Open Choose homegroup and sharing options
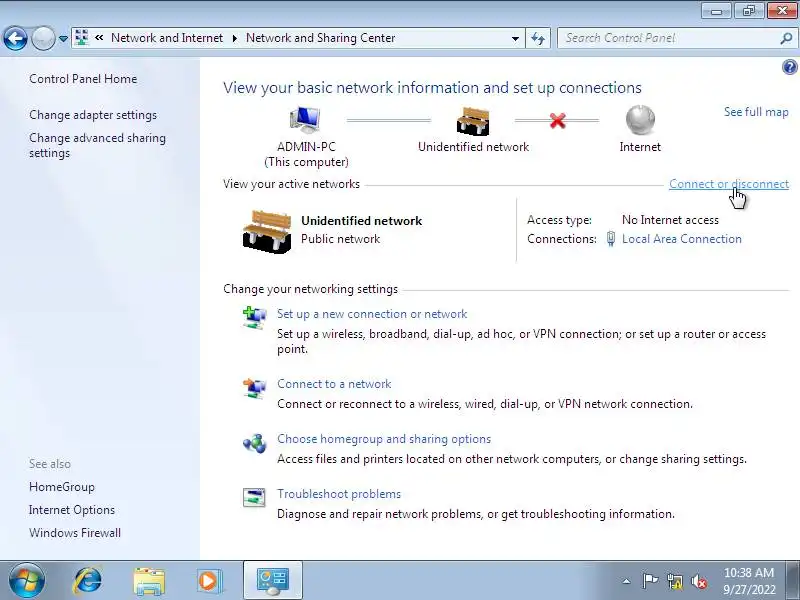 [x=384, y=439]
